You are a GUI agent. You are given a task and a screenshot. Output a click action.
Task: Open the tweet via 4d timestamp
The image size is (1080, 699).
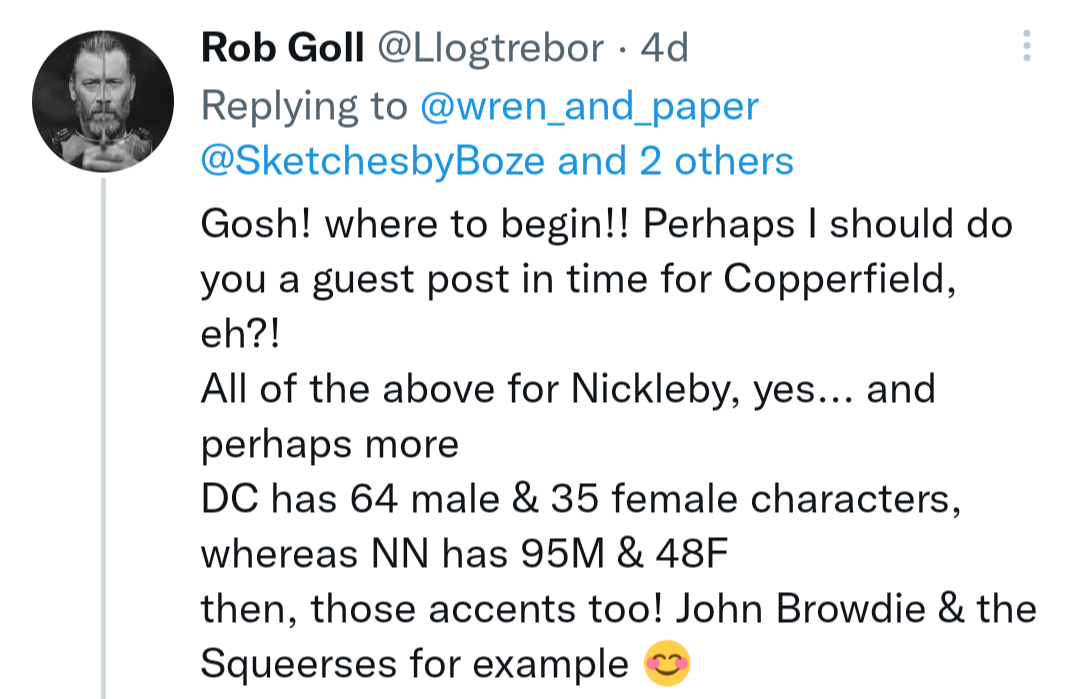point(664,48)
